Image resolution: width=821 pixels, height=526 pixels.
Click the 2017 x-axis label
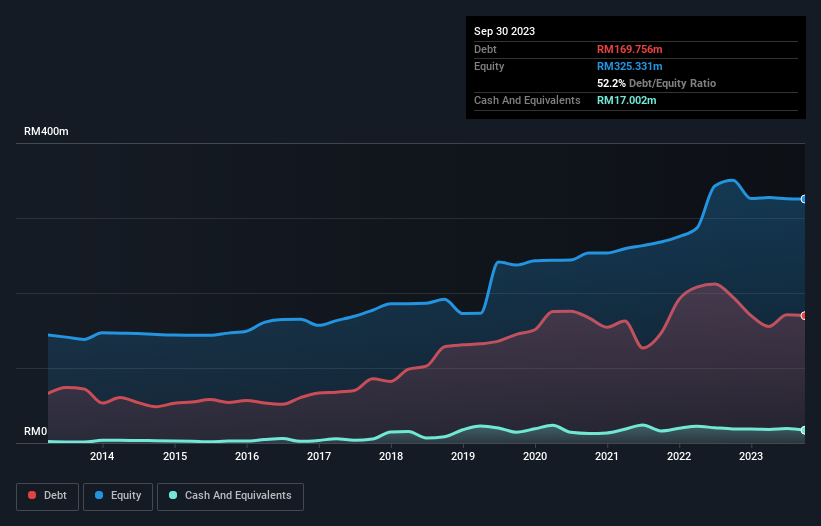click(319, 456)
